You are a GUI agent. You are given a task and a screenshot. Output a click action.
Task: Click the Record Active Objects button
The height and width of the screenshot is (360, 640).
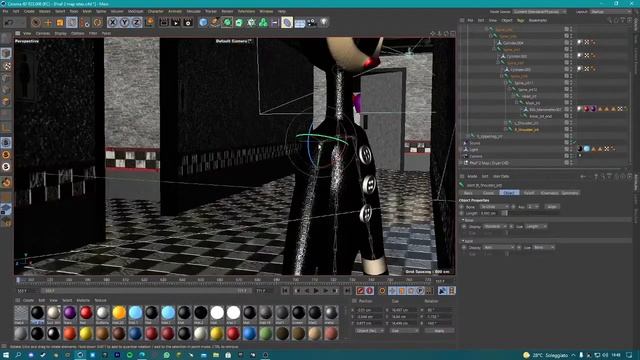360,291
